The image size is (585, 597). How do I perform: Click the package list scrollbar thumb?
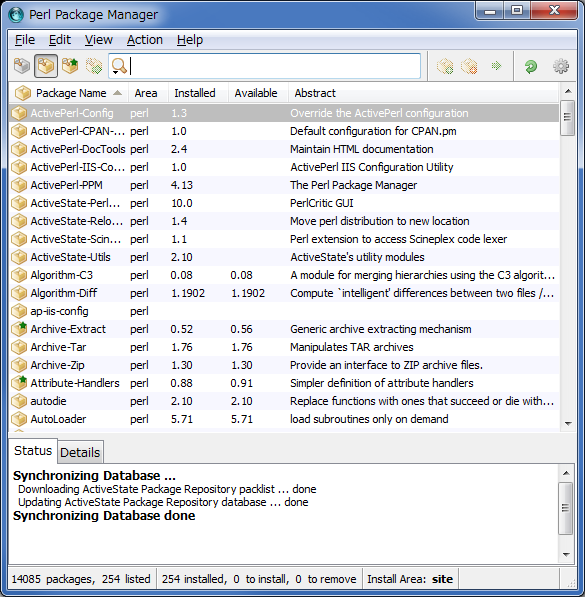tap(567, 117)
